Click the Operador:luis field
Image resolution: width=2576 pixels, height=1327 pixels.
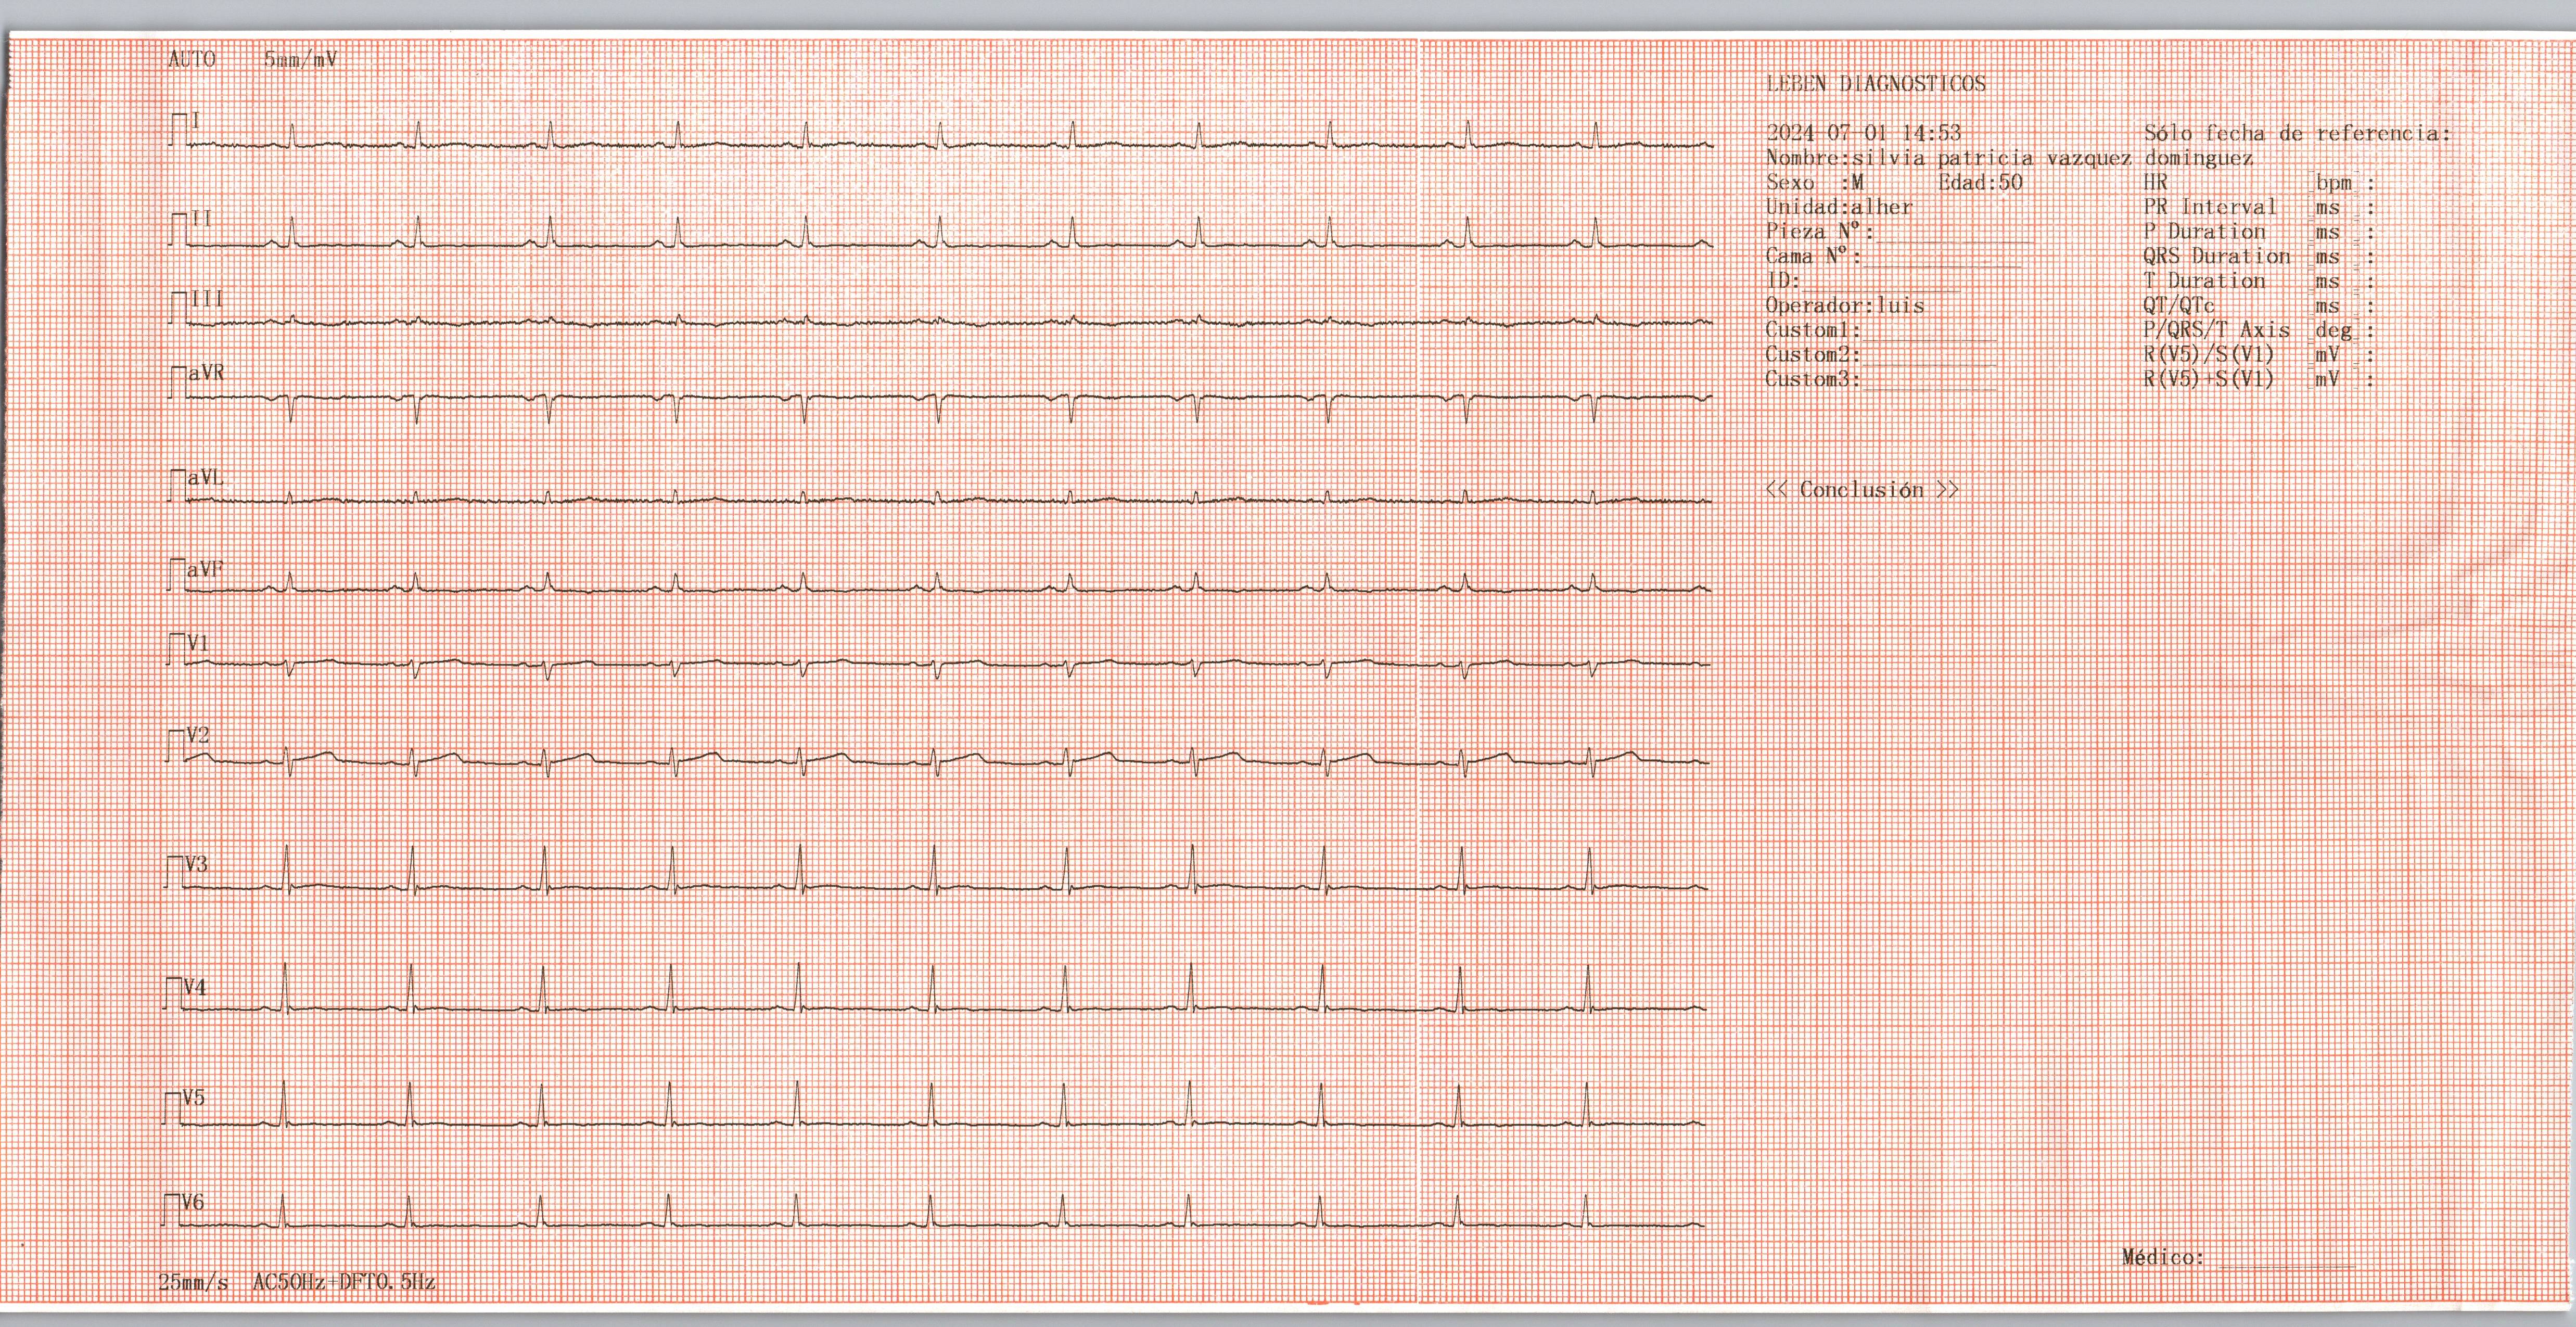coord(1845,305)
